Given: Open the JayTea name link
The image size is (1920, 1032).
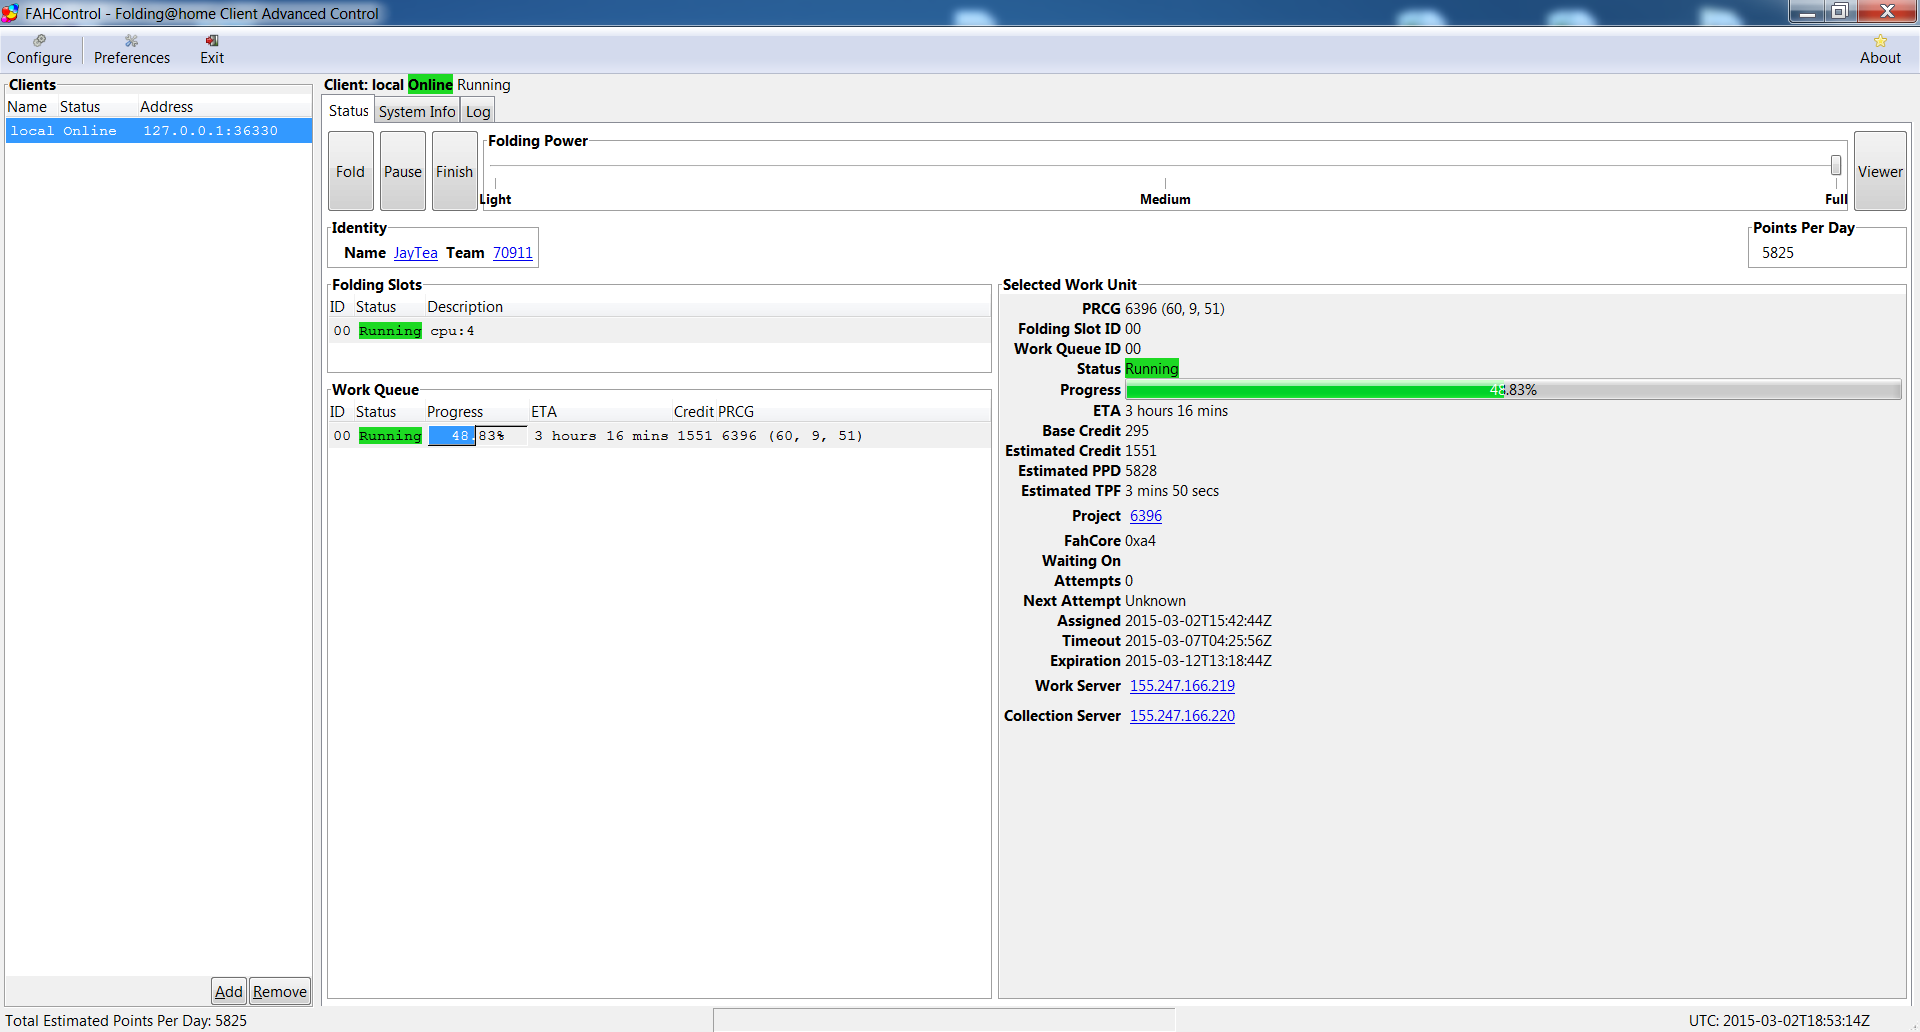Looking at the screenshot, I should pyautogui.click(x=416, y=253).
